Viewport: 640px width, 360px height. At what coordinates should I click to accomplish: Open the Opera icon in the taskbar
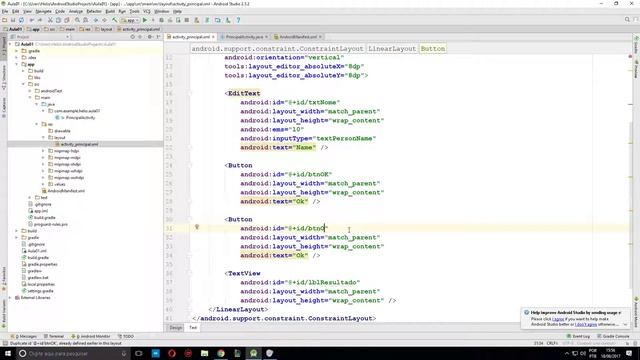[x=172, y=353]
